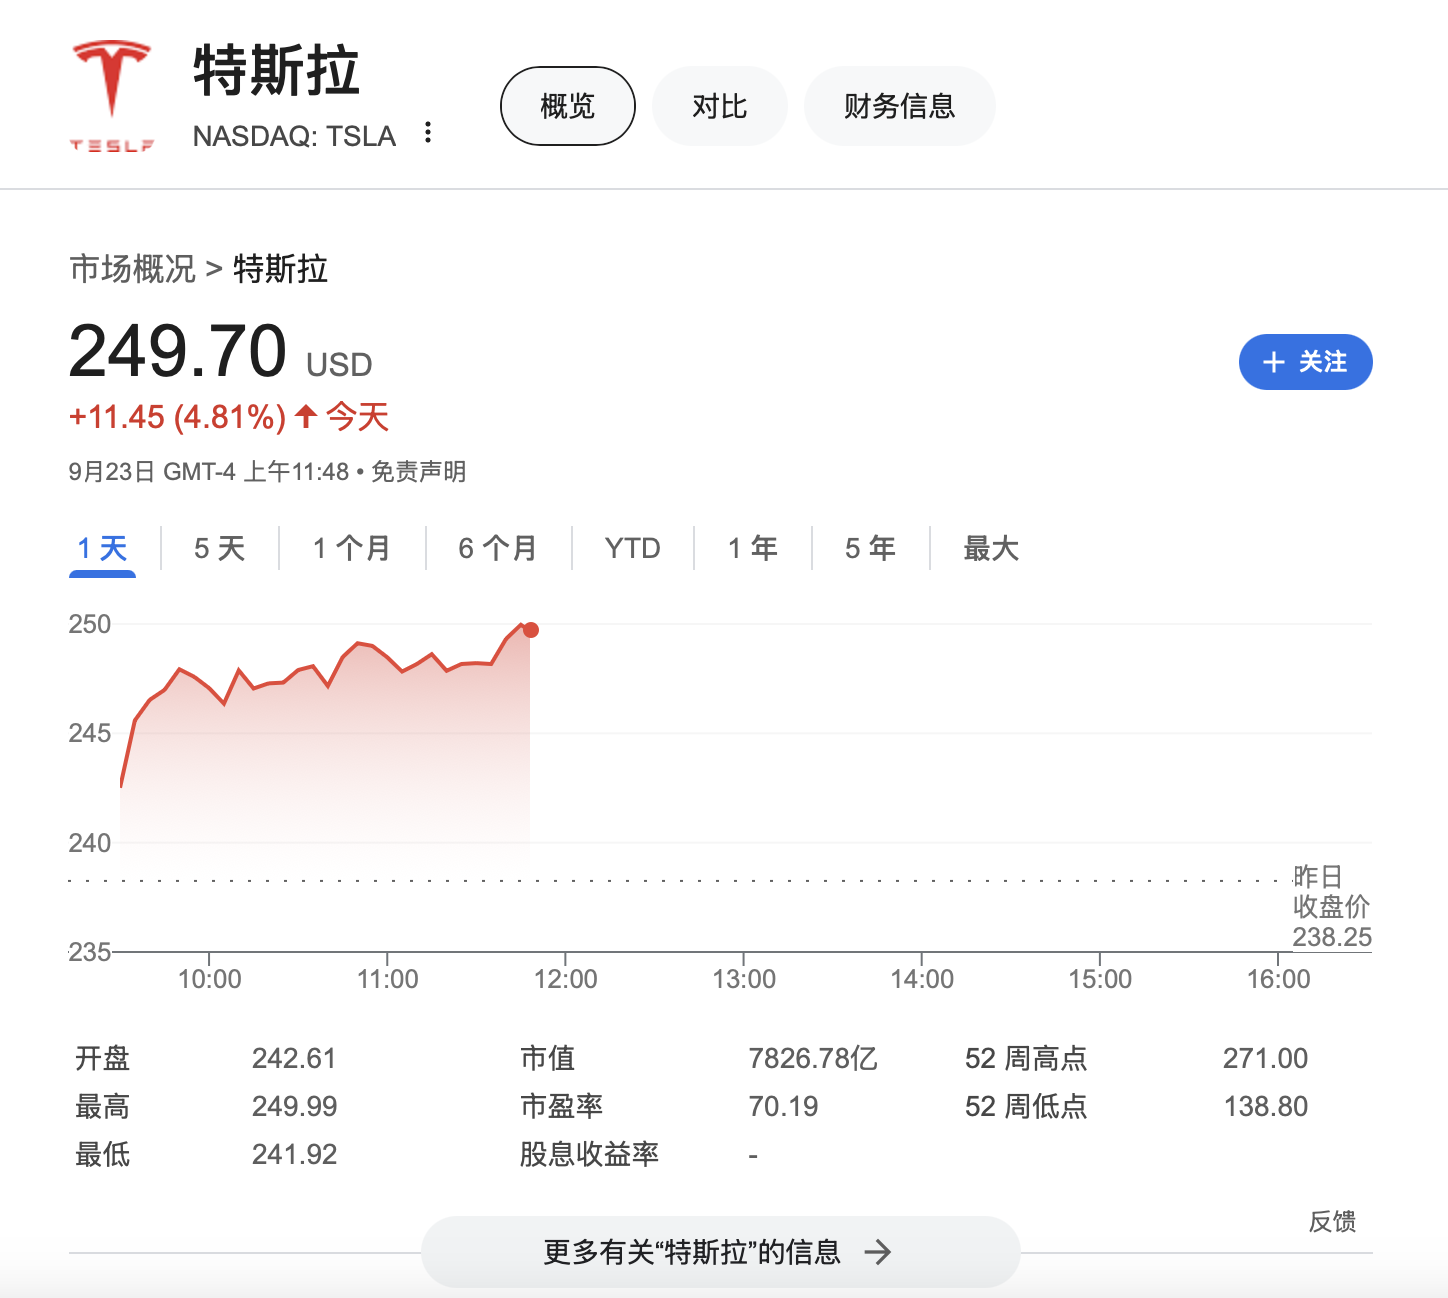Viewport: 1448px width, 1298px height.
Task: Select the 6个月 range option
Action: (x=498, y=548)
